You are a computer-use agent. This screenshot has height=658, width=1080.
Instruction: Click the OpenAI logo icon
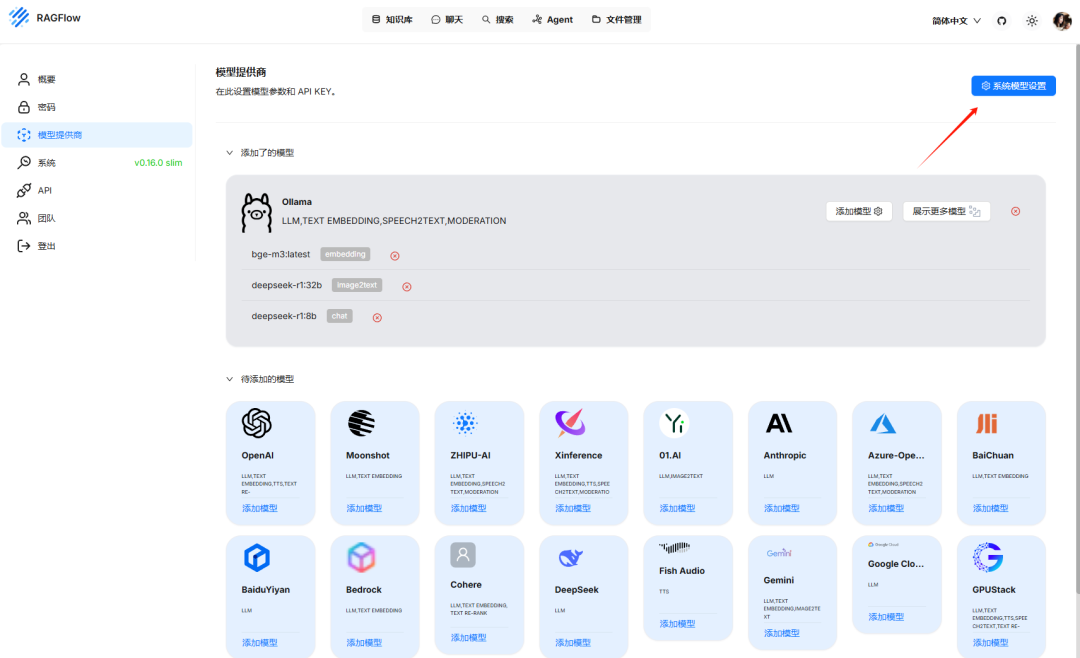click(257, 423)
